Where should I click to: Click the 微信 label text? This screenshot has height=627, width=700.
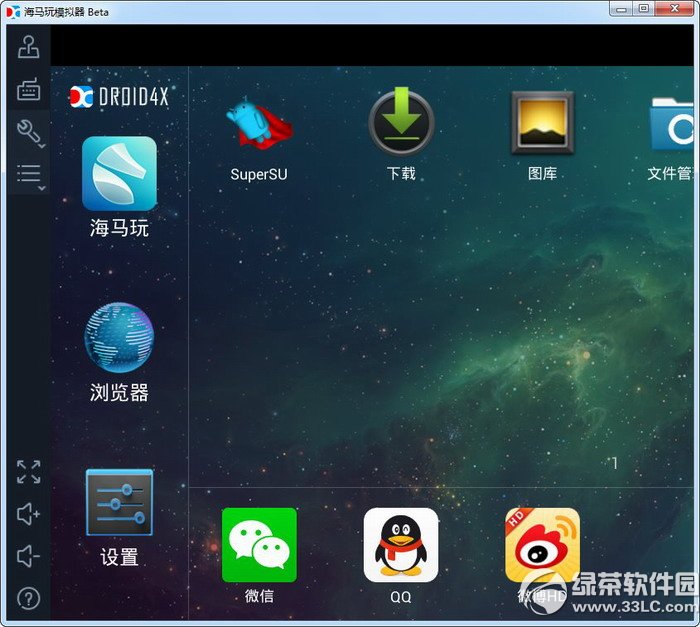click(259, 596)
